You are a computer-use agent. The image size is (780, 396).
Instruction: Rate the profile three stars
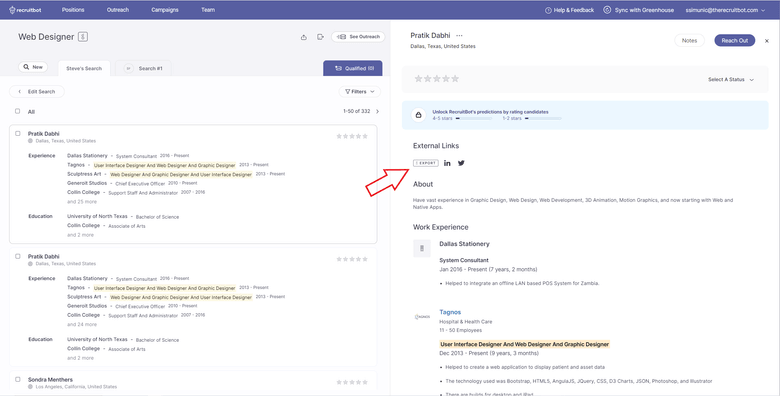(437, 79)
